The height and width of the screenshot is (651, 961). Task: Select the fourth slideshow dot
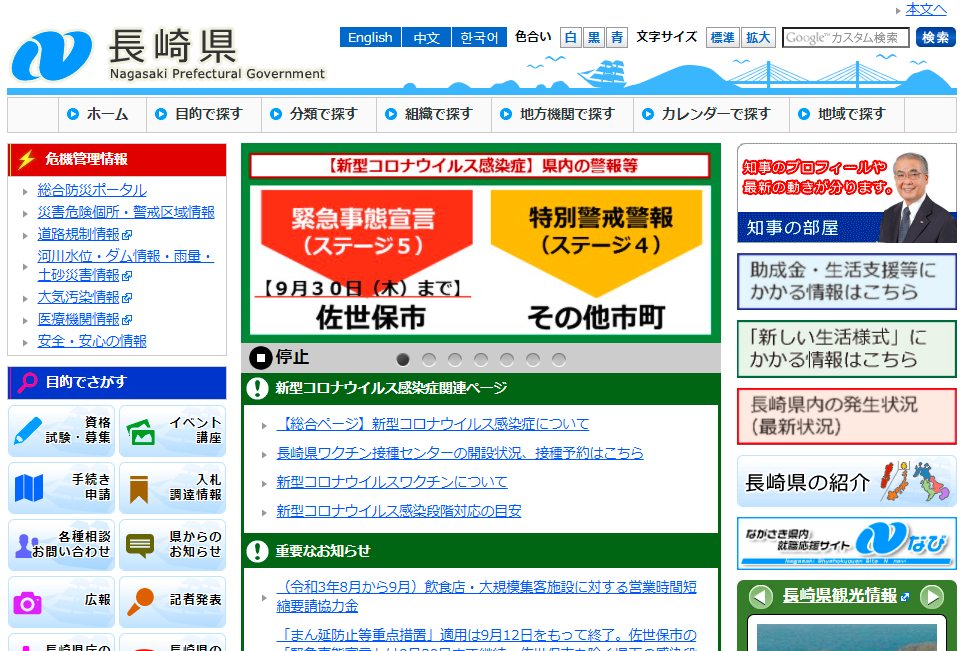[481, 359]
